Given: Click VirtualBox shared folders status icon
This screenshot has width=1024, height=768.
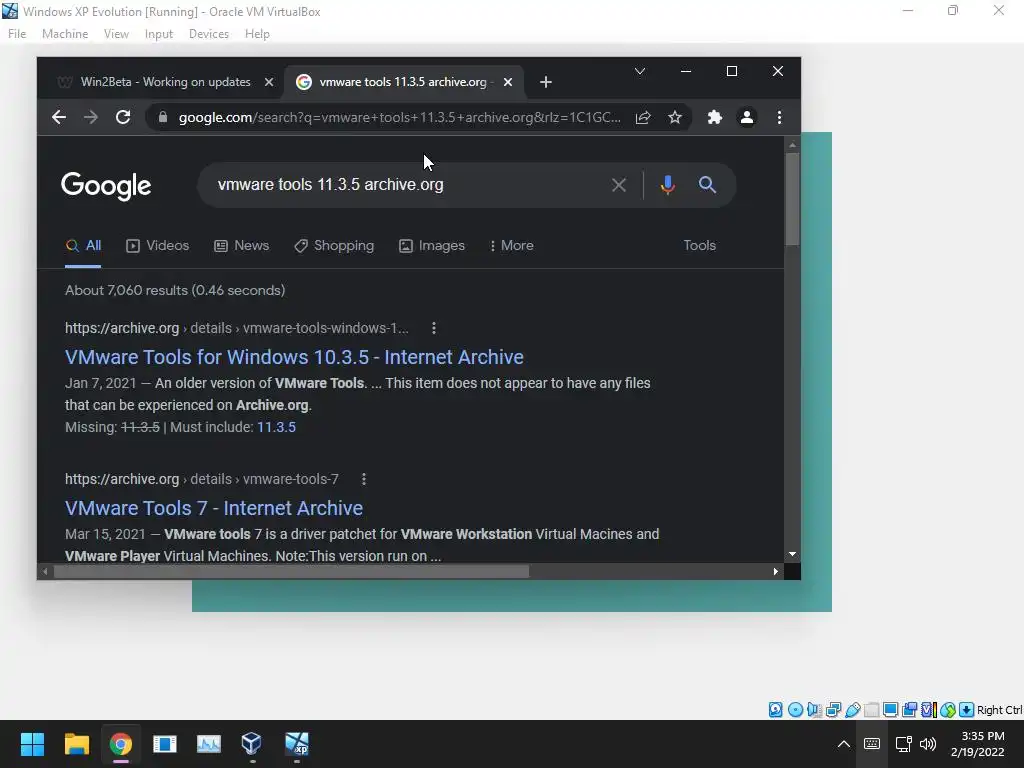Looking at the screenshot, I should (x=871, y=709).
